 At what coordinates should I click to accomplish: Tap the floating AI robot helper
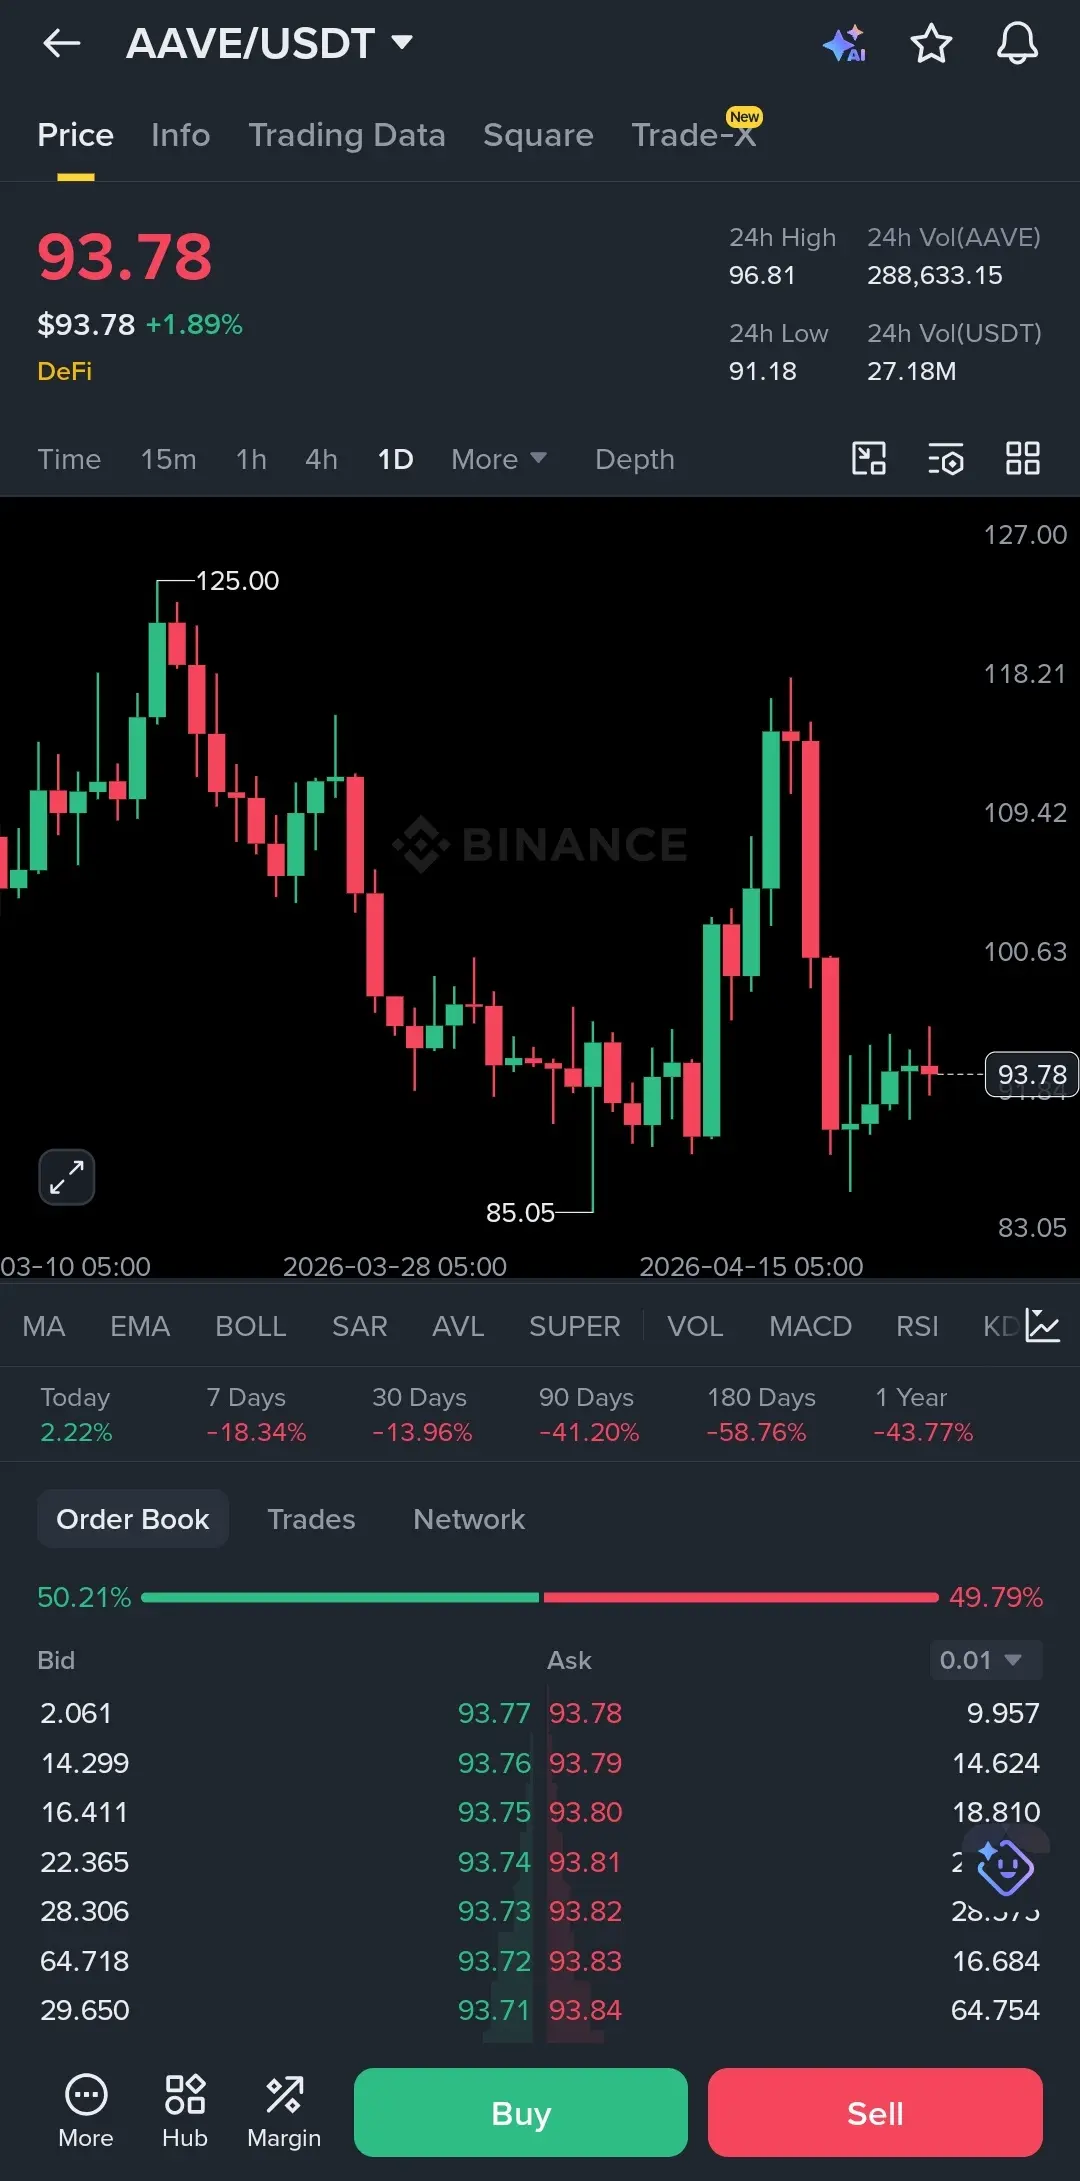(1005, 1867)
